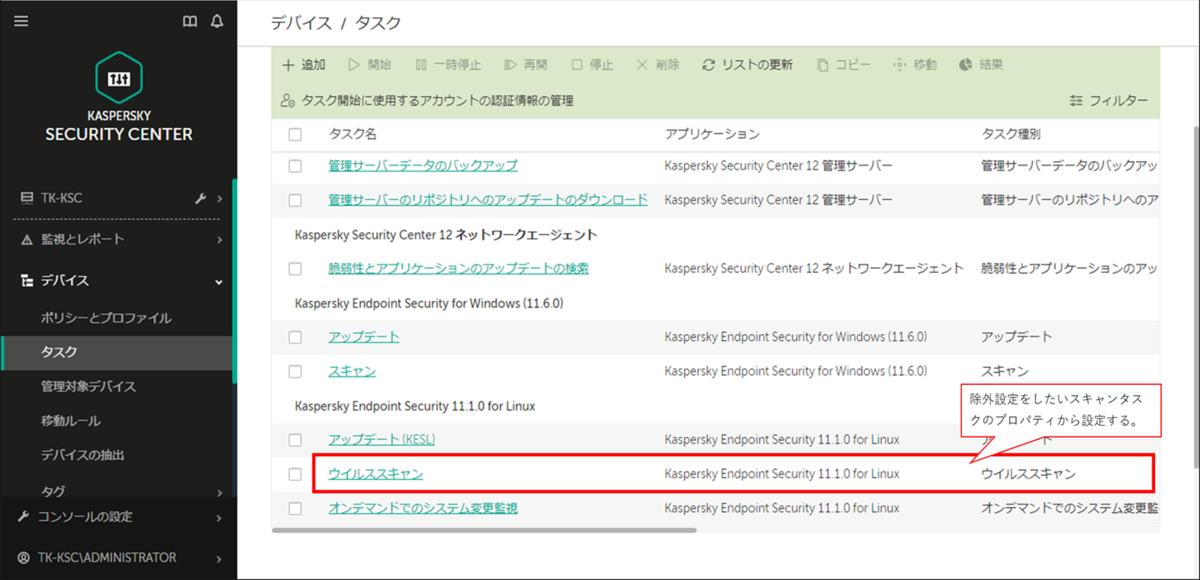
Task: Open the documentation book icon
Action: pyautogui.click(x=190, y=21)
